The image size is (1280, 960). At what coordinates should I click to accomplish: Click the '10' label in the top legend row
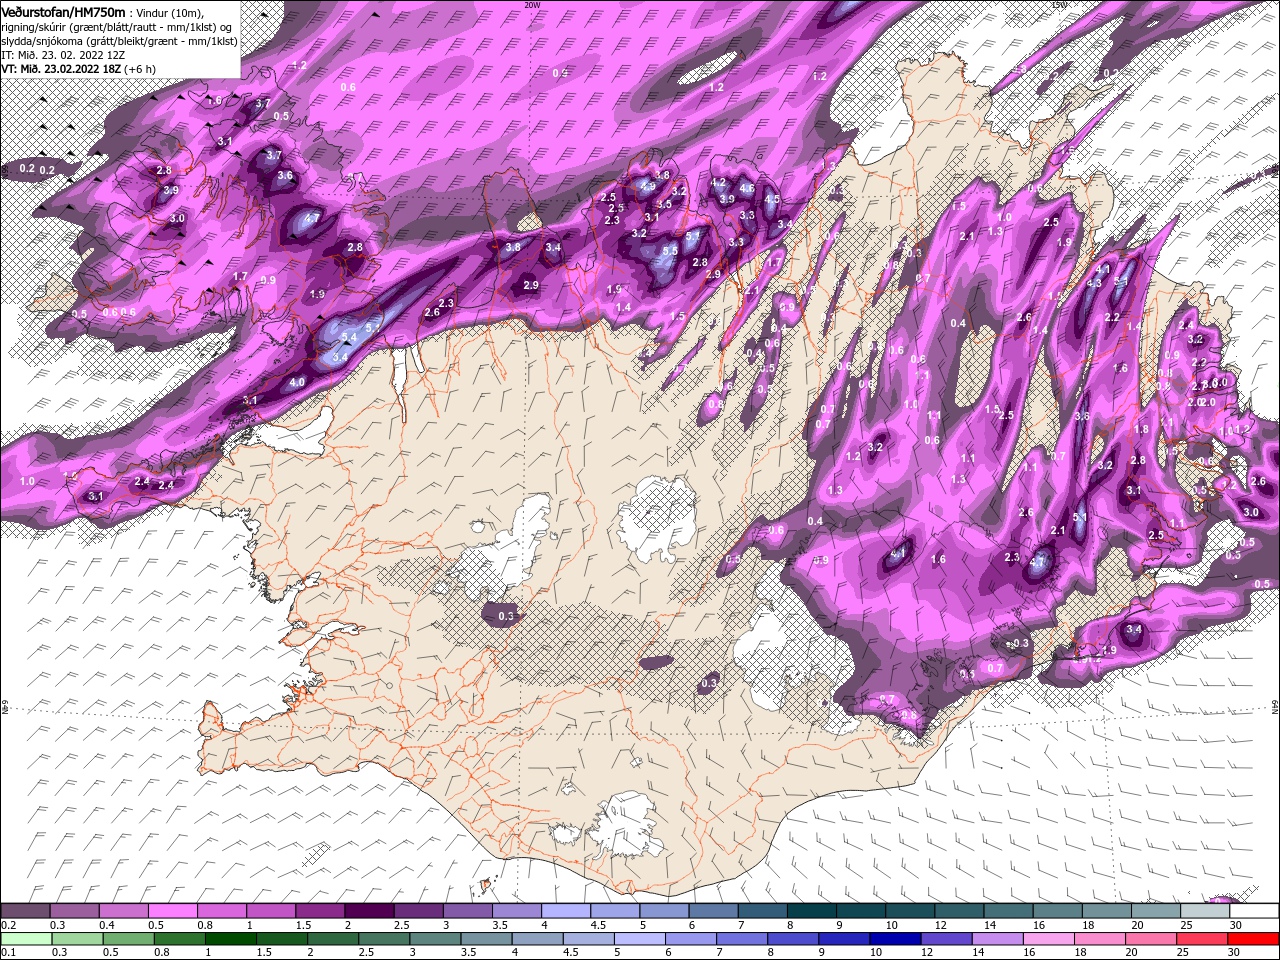point(890,925)
